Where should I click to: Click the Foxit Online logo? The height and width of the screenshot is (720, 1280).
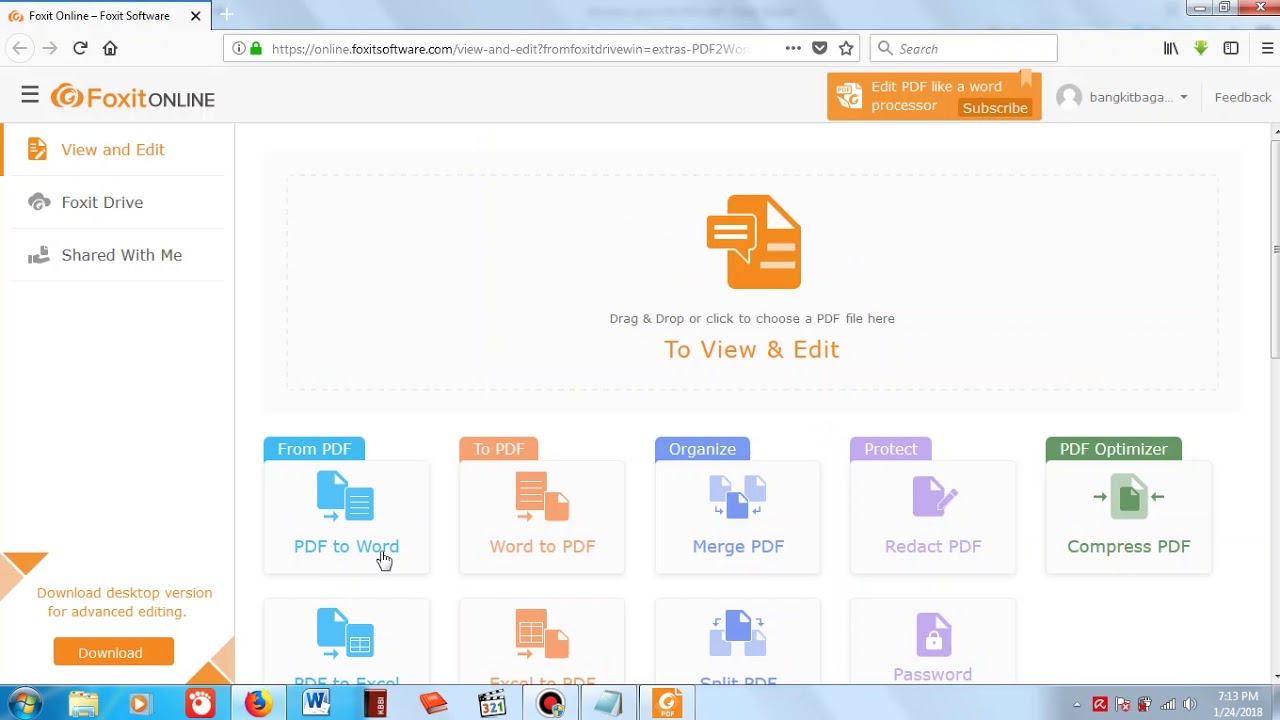[133, 97]
